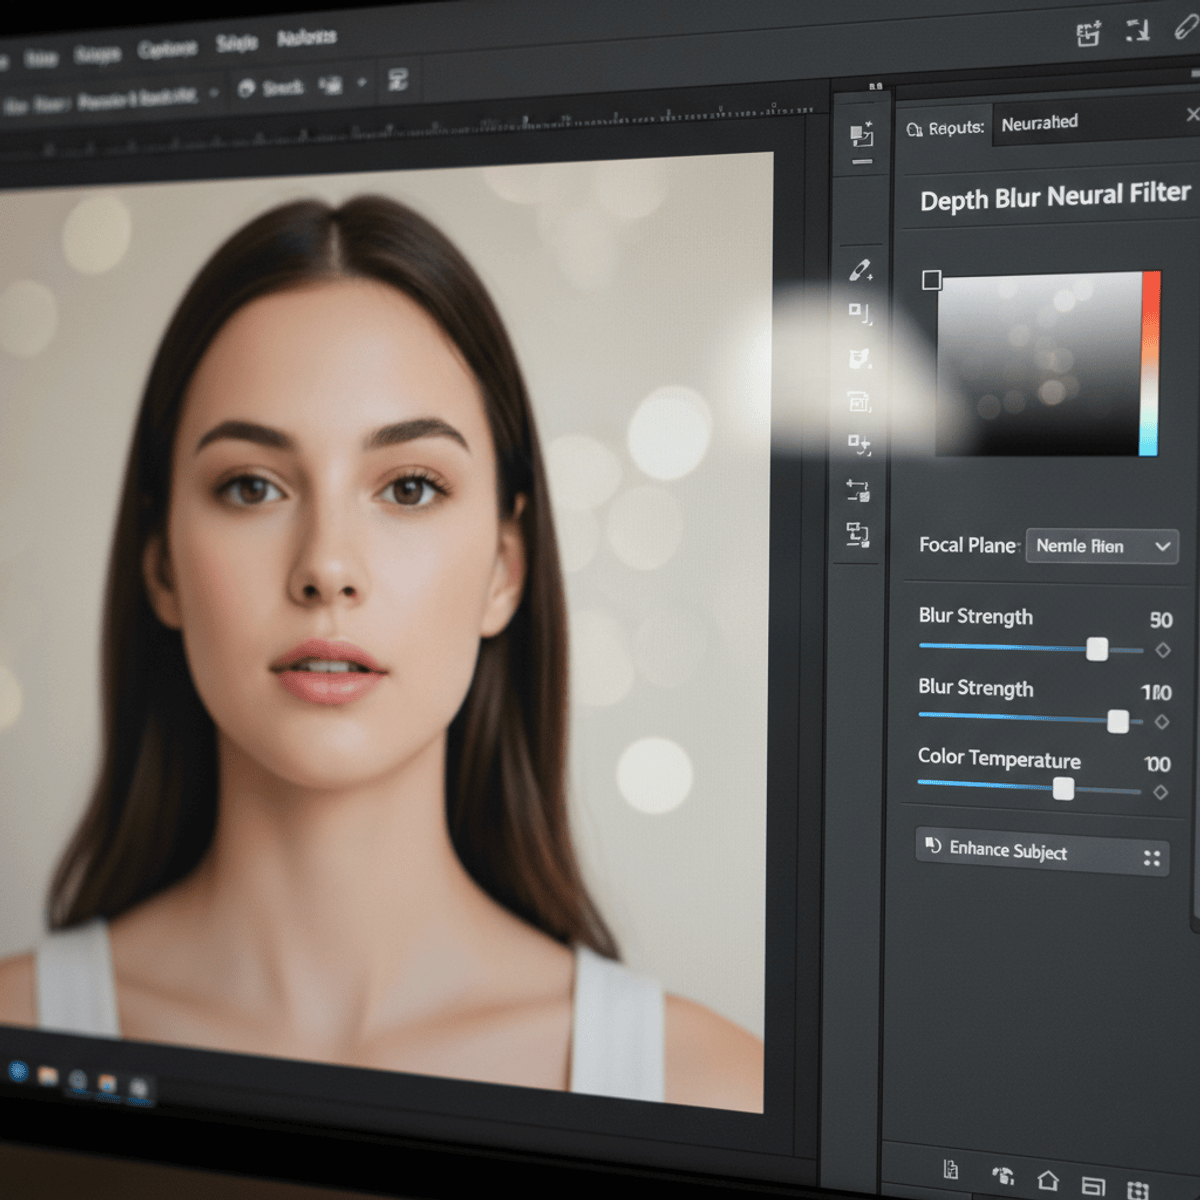This screenshot has height=1200, width=1200.
Task: Select the pen-plus tool in the vertical toolbar
Action: tap(860, 270)
